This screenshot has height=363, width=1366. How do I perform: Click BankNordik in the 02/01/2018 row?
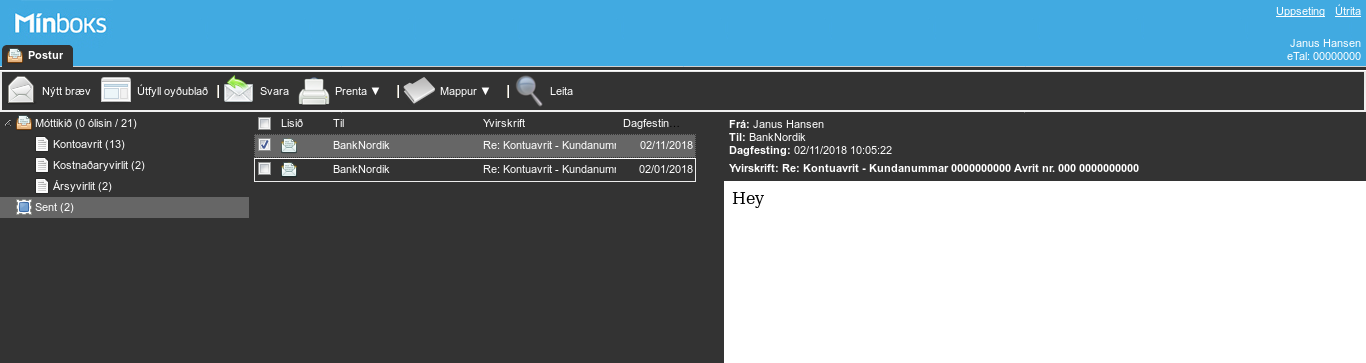pyautogui.click(x=361, y=169)
